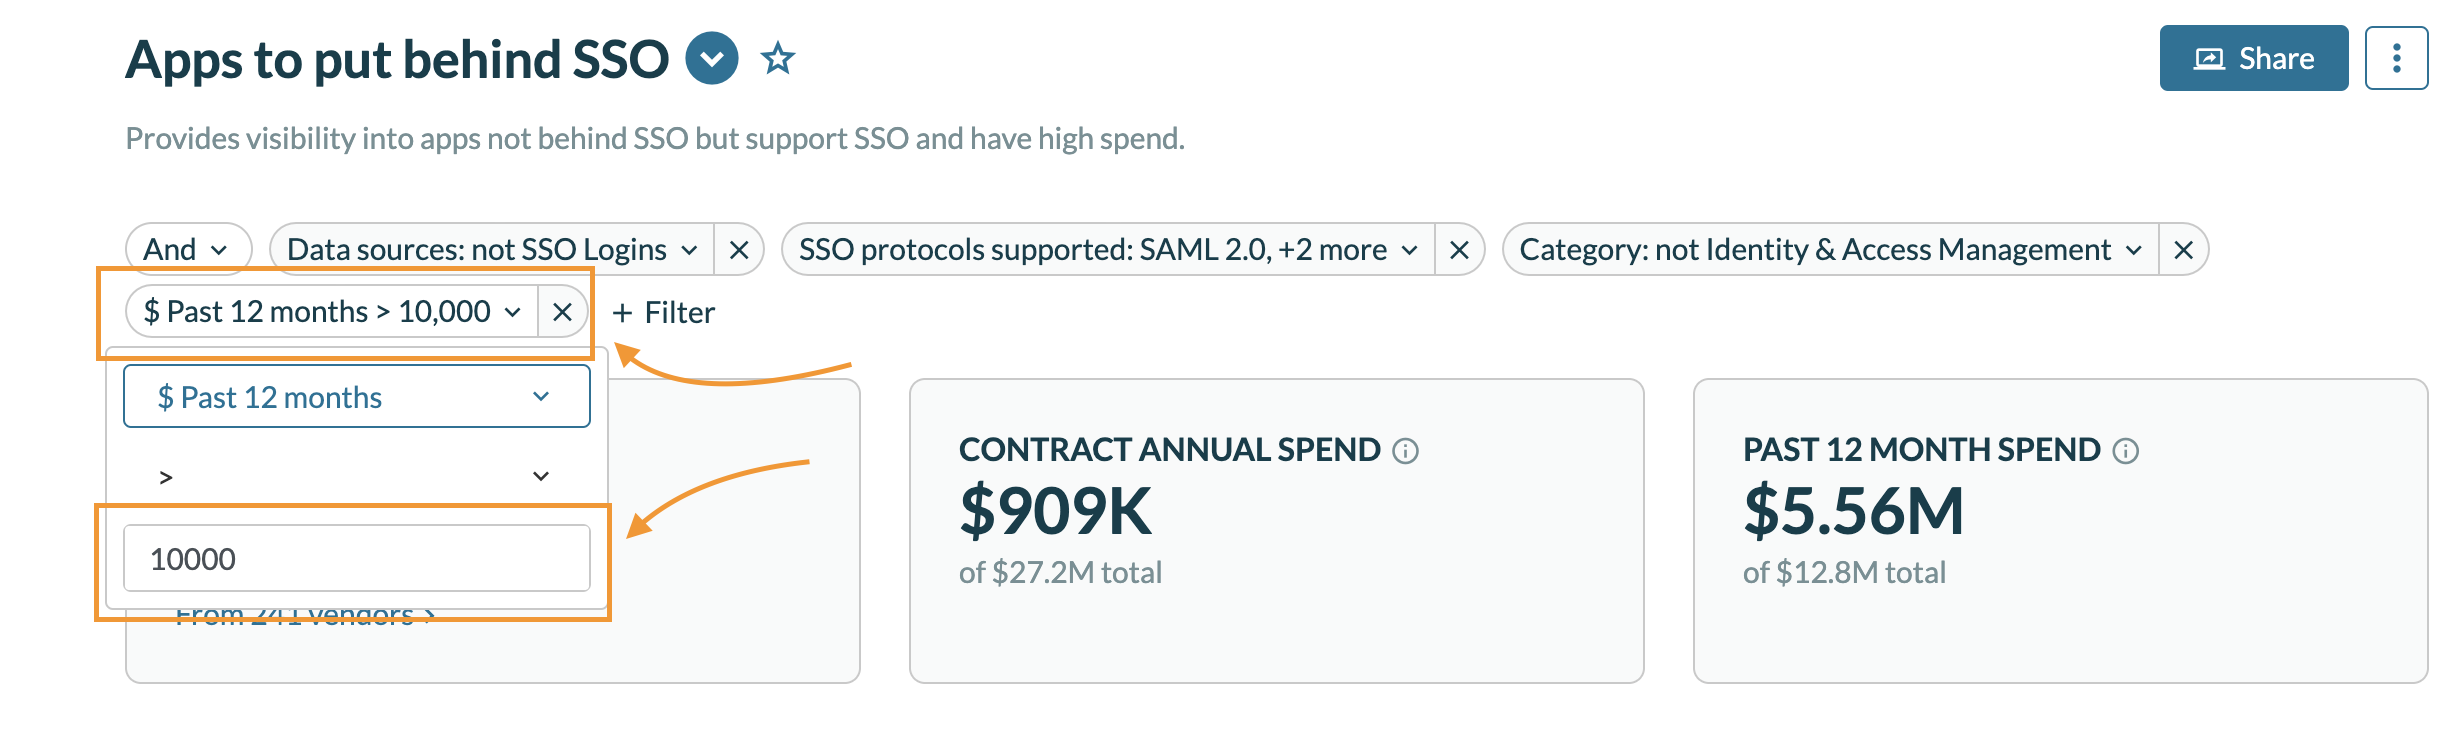Viewport: 2458px width, 731px height.
Task: Expand SSO protocols supported filter dropdown
Action: (x=1108, y=250)
